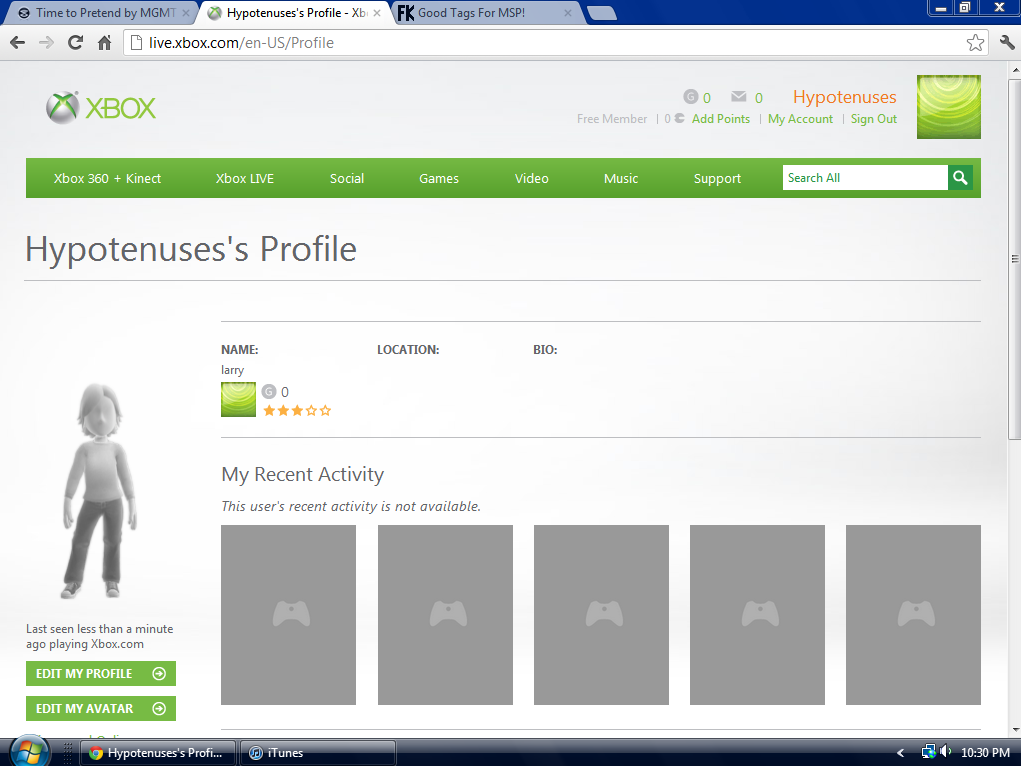This screenshot has height=766, width=1021.
Task: Bookmark this page with the star icon
Action: (975, 43)
